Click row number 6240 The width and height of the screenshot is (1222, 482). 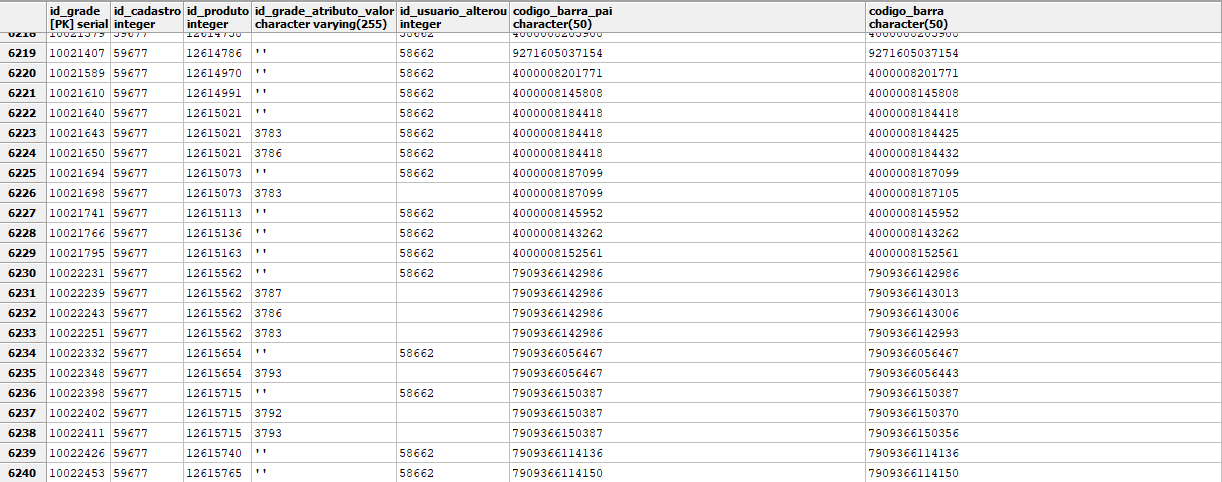22,473
